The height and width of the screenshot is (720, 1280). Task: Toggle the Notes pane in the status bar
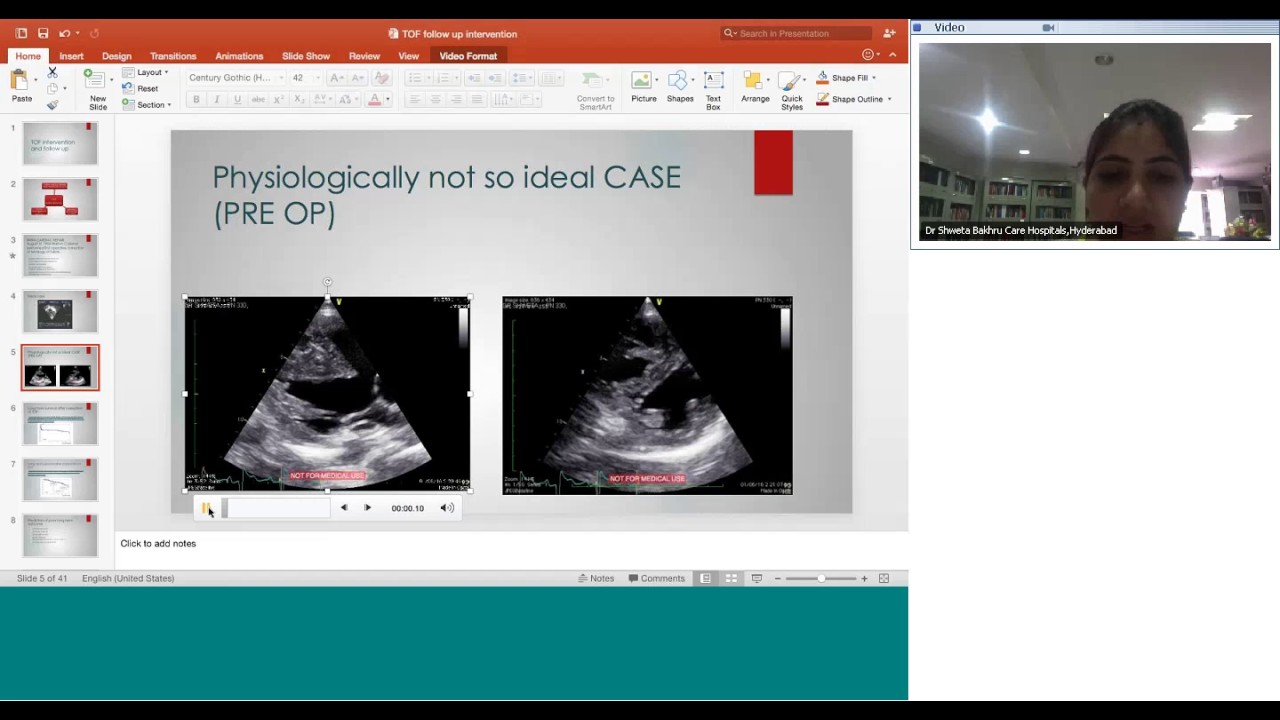coord(596,578)
